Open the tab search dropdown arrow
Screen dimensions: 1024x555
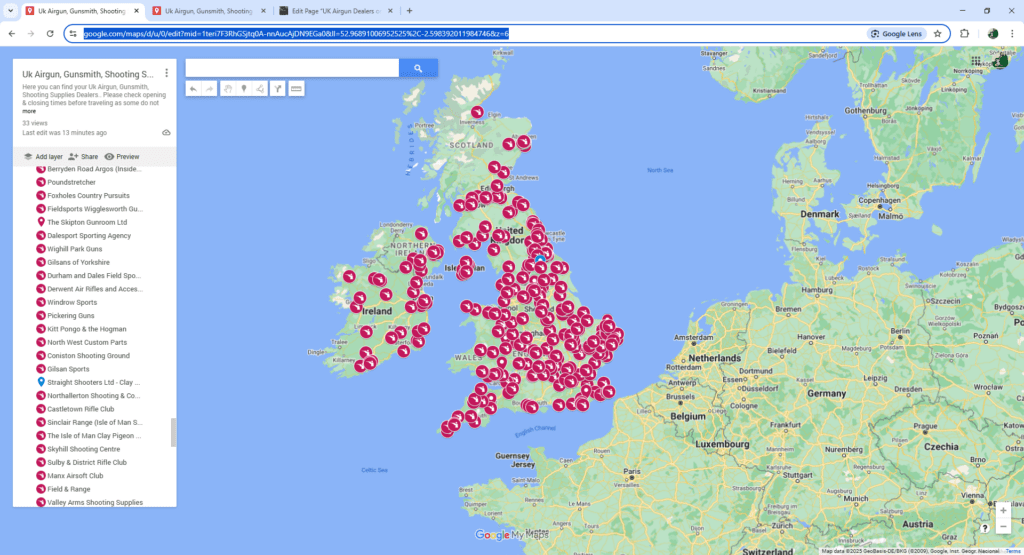(10, 11)
